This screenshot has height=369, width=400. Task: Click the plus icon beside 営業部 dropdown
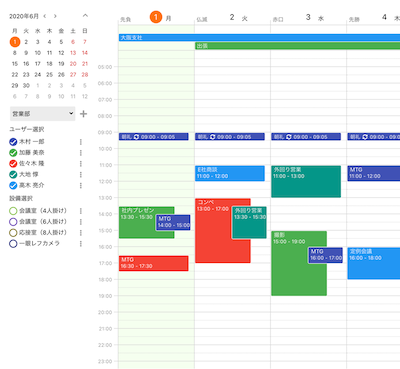[83, 114]
